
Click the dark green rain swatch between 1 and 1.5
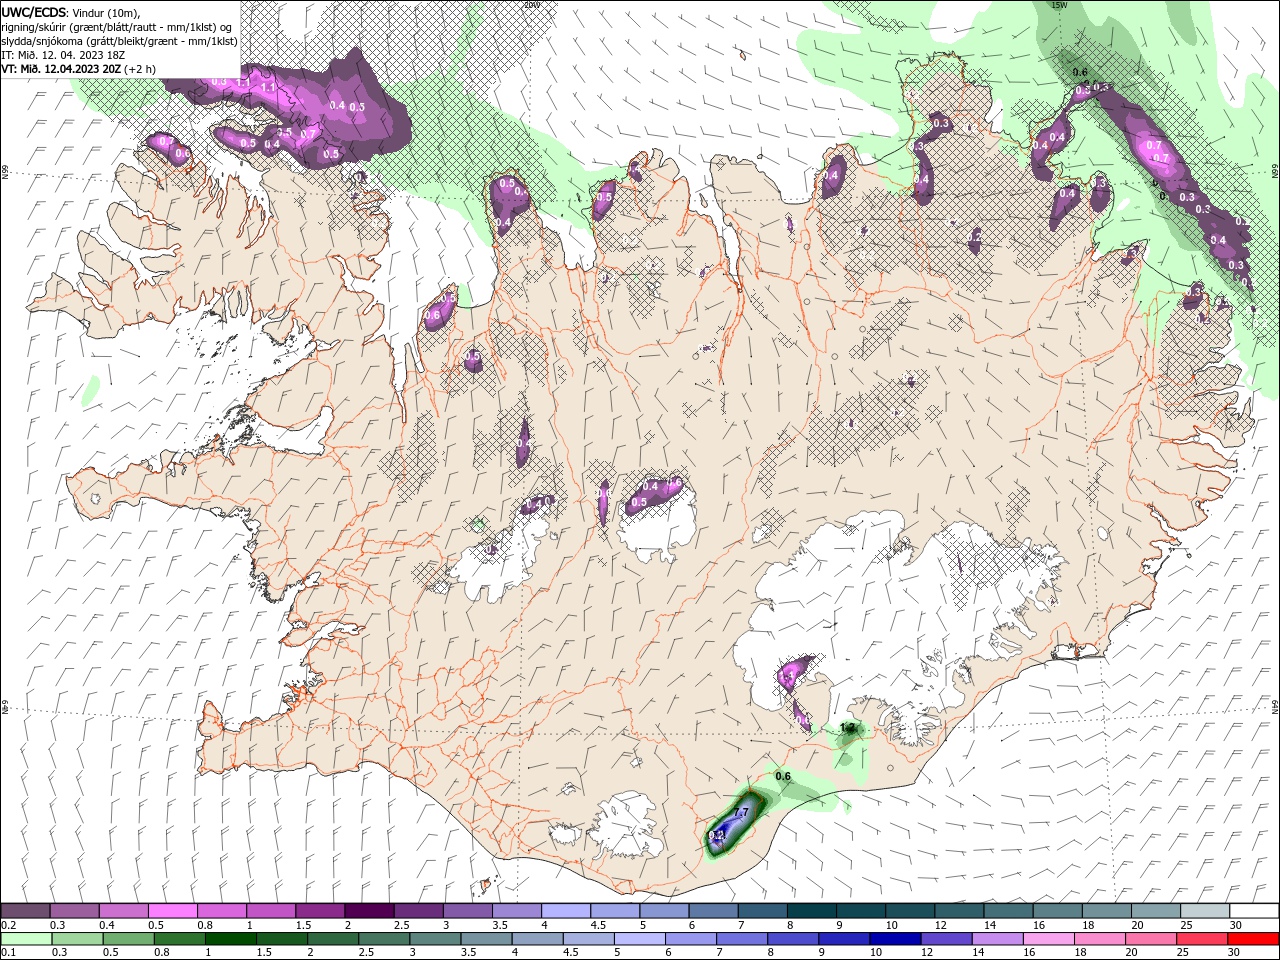click(231, 939)
